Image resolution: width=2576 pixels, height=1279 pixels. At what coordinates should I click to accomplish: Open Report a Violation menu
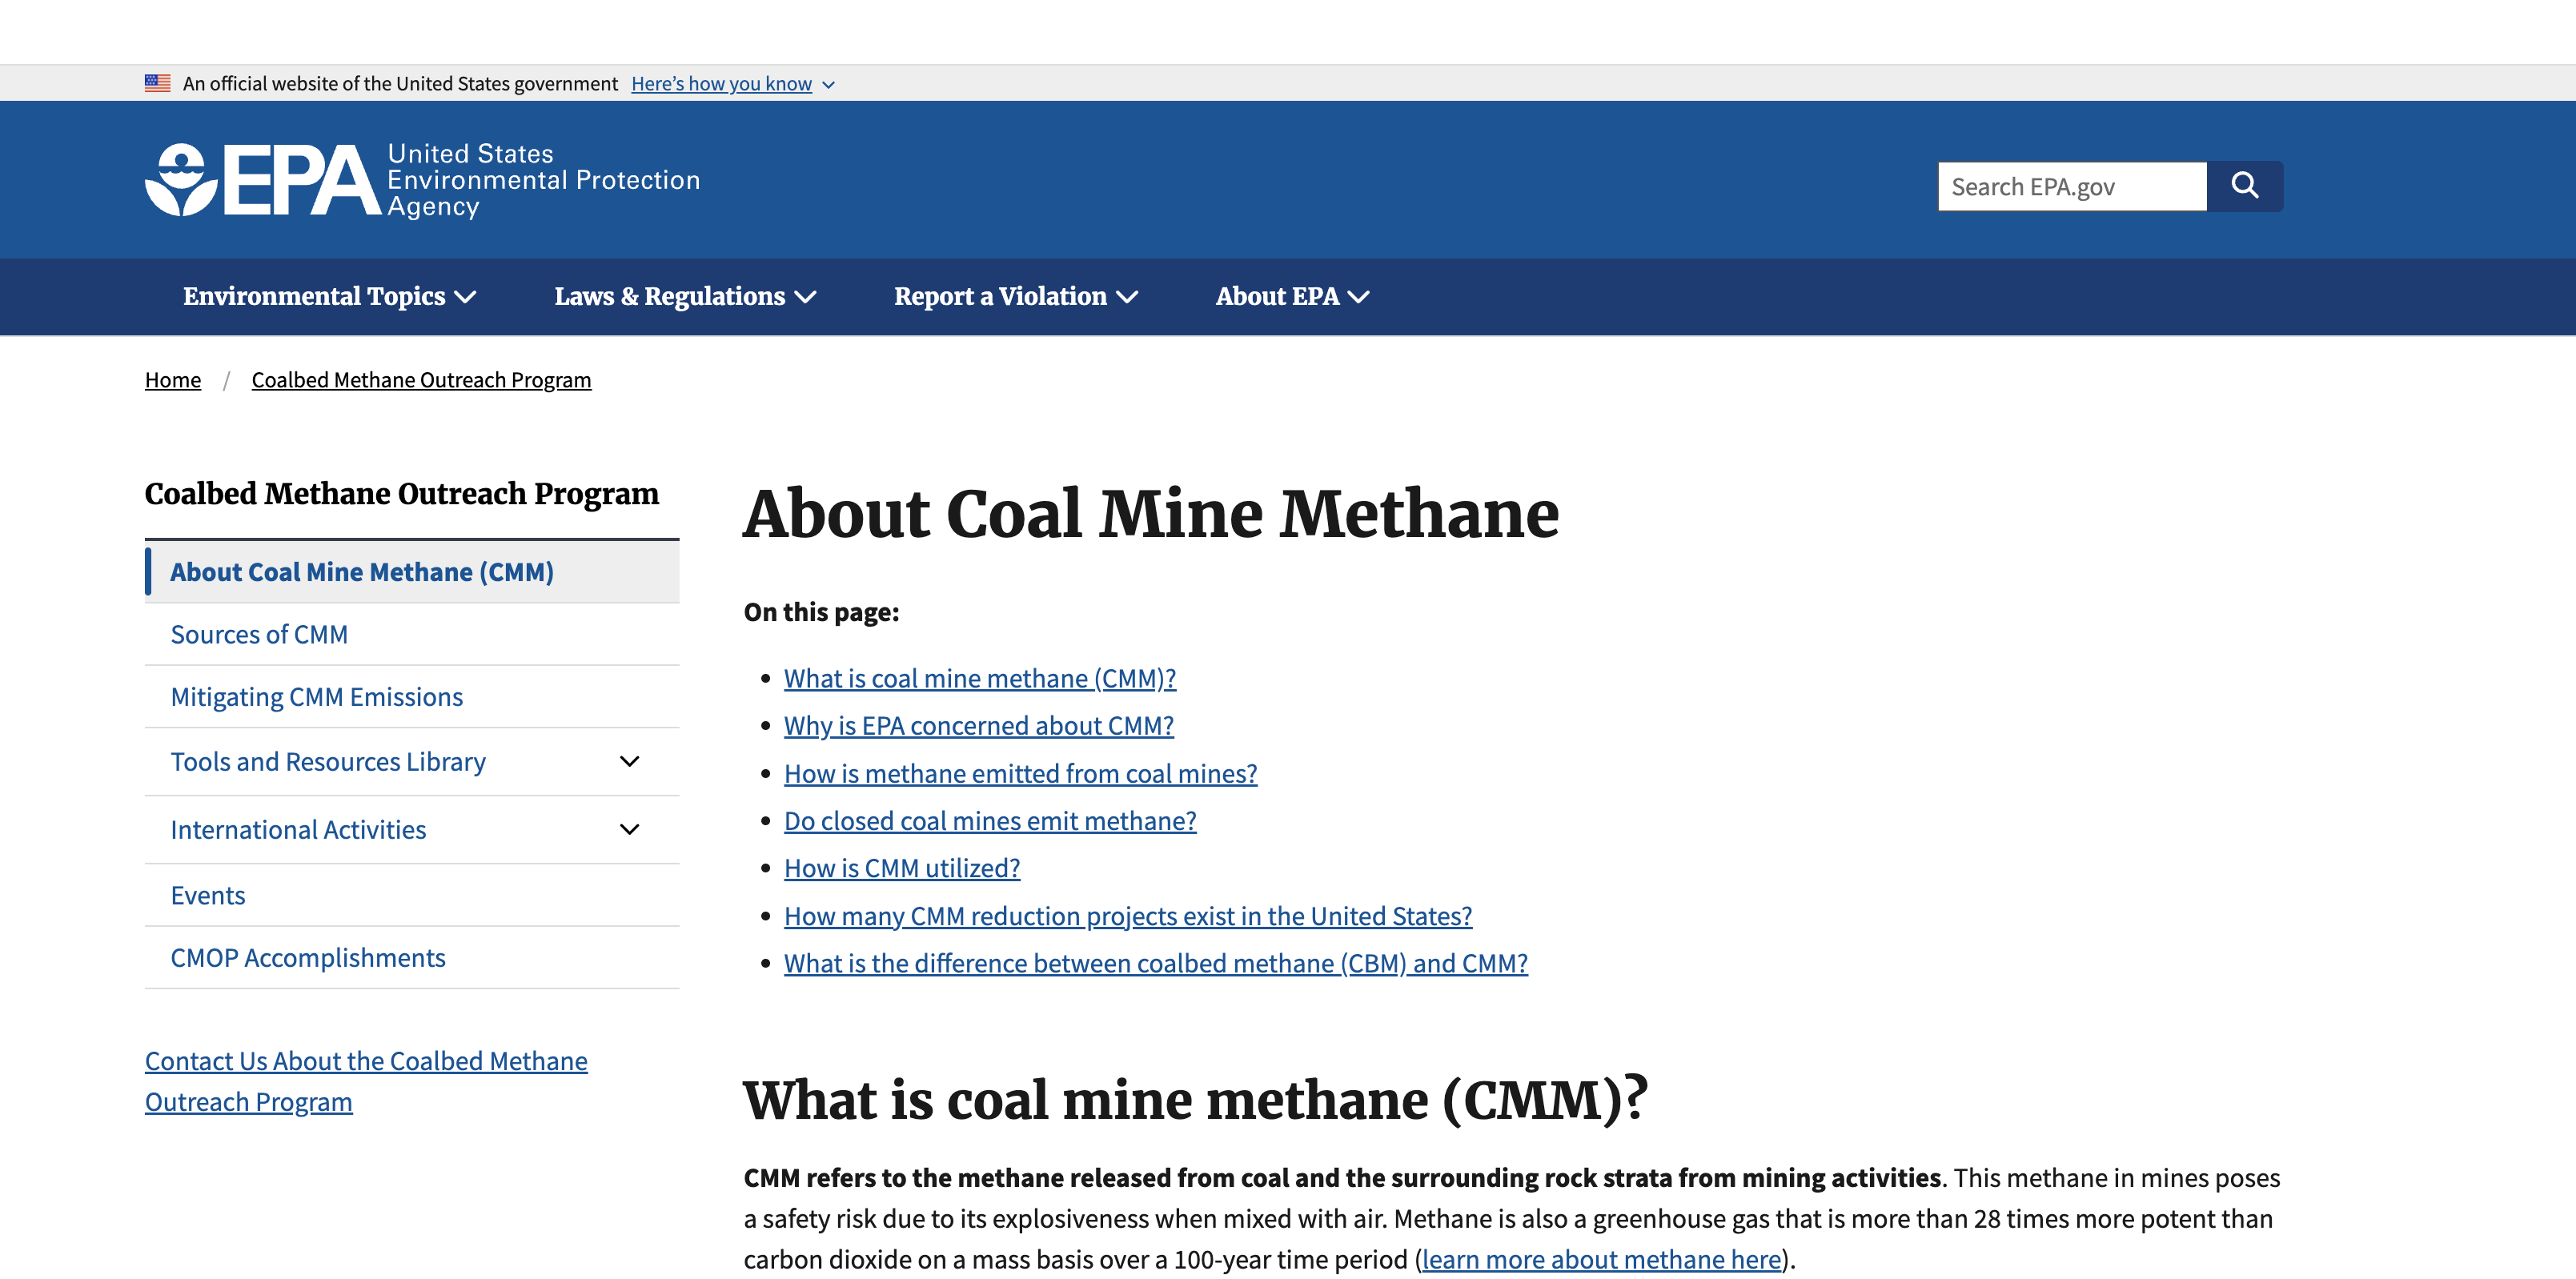pyautogui.click(x=1015, y=297)
